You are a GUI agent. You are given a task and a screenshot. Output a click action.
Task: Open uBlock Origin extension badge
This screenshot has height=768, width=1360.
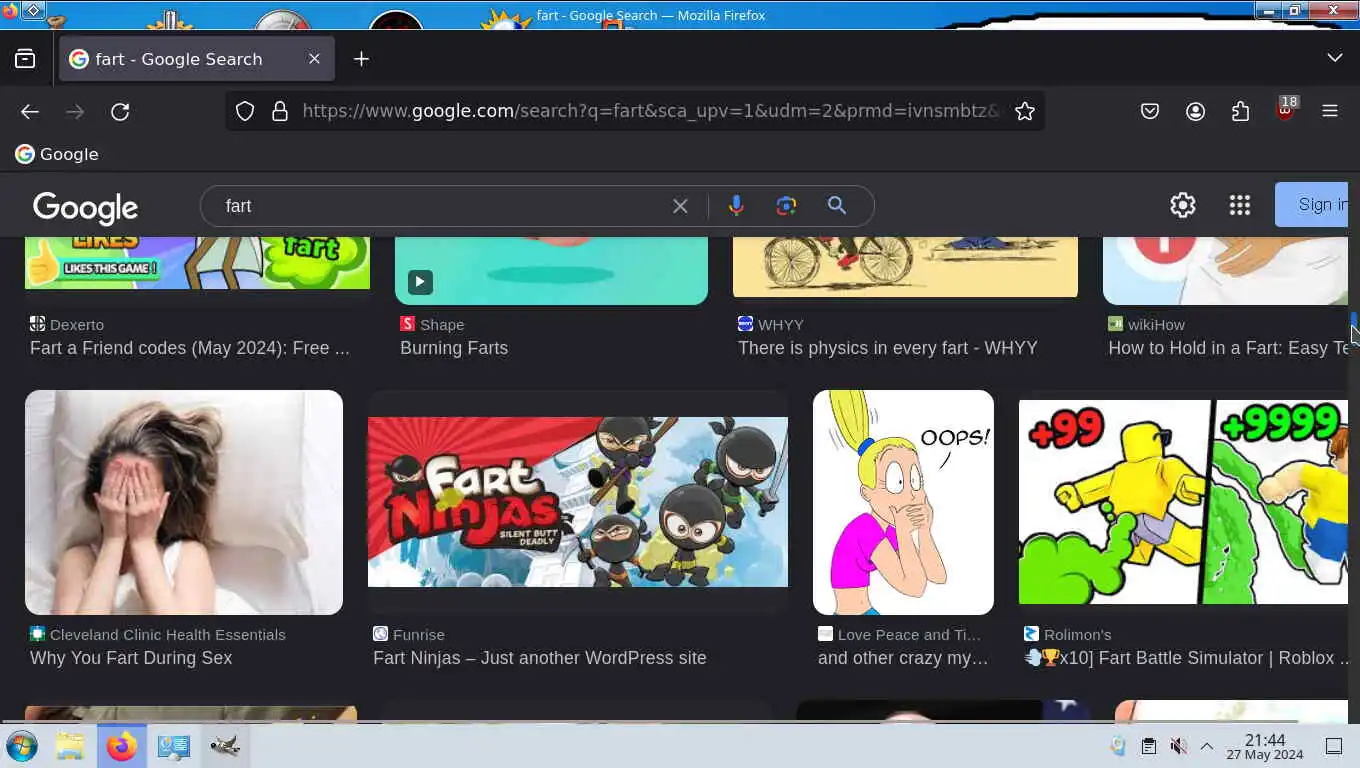pos(1286,109)
